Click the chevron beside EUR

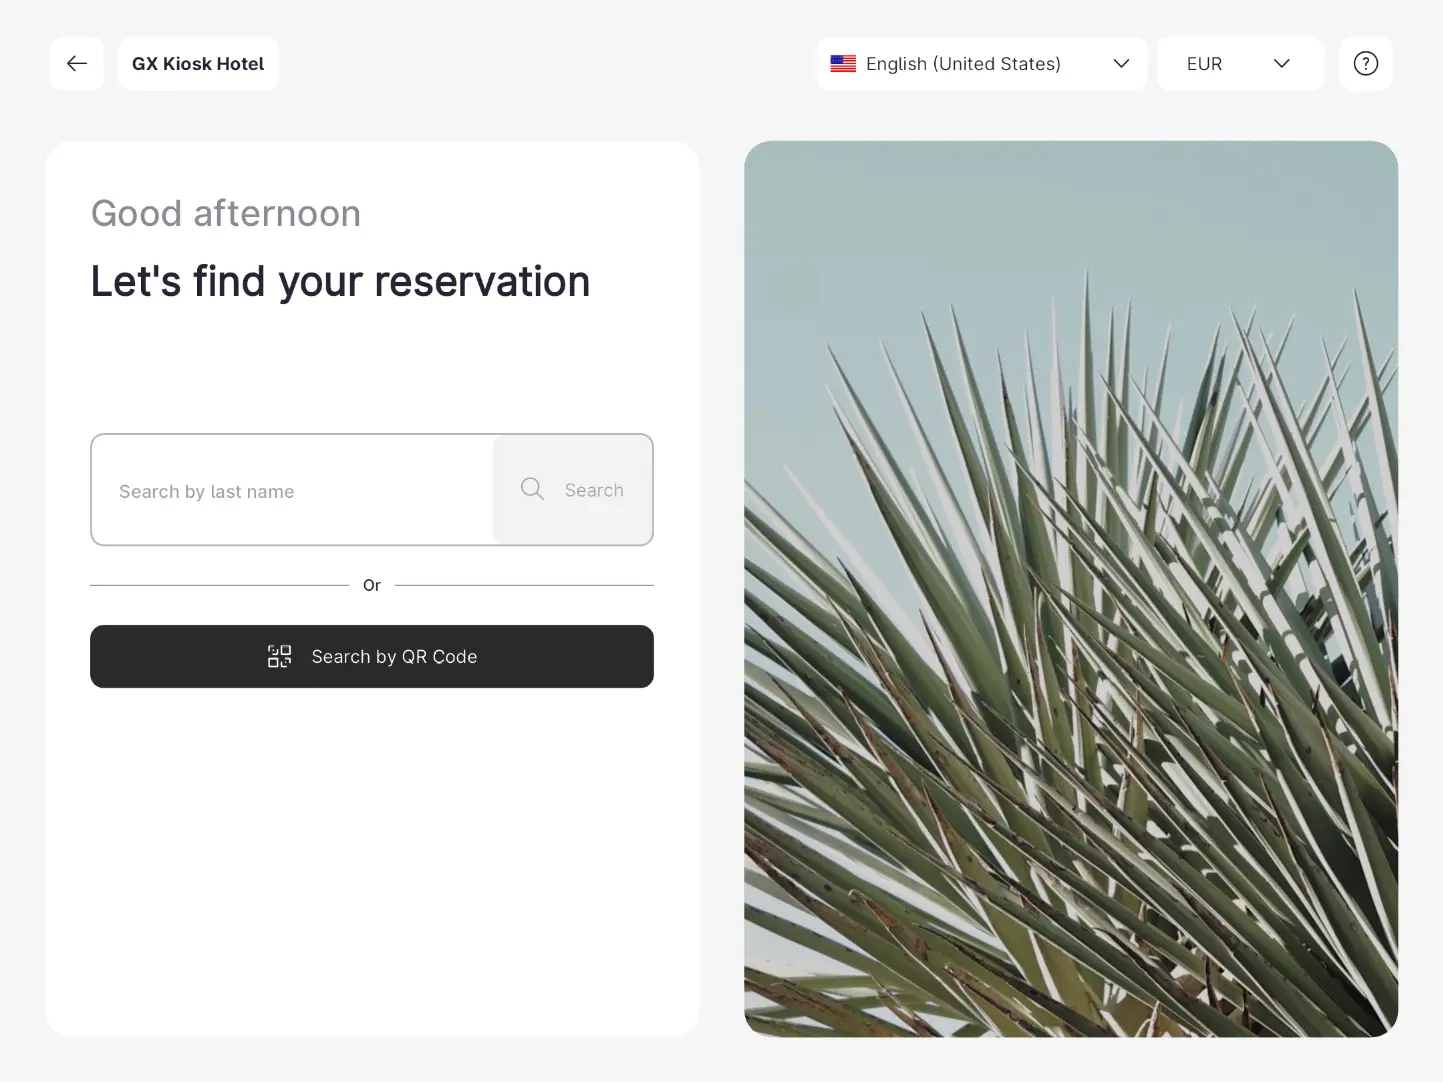1281,64
